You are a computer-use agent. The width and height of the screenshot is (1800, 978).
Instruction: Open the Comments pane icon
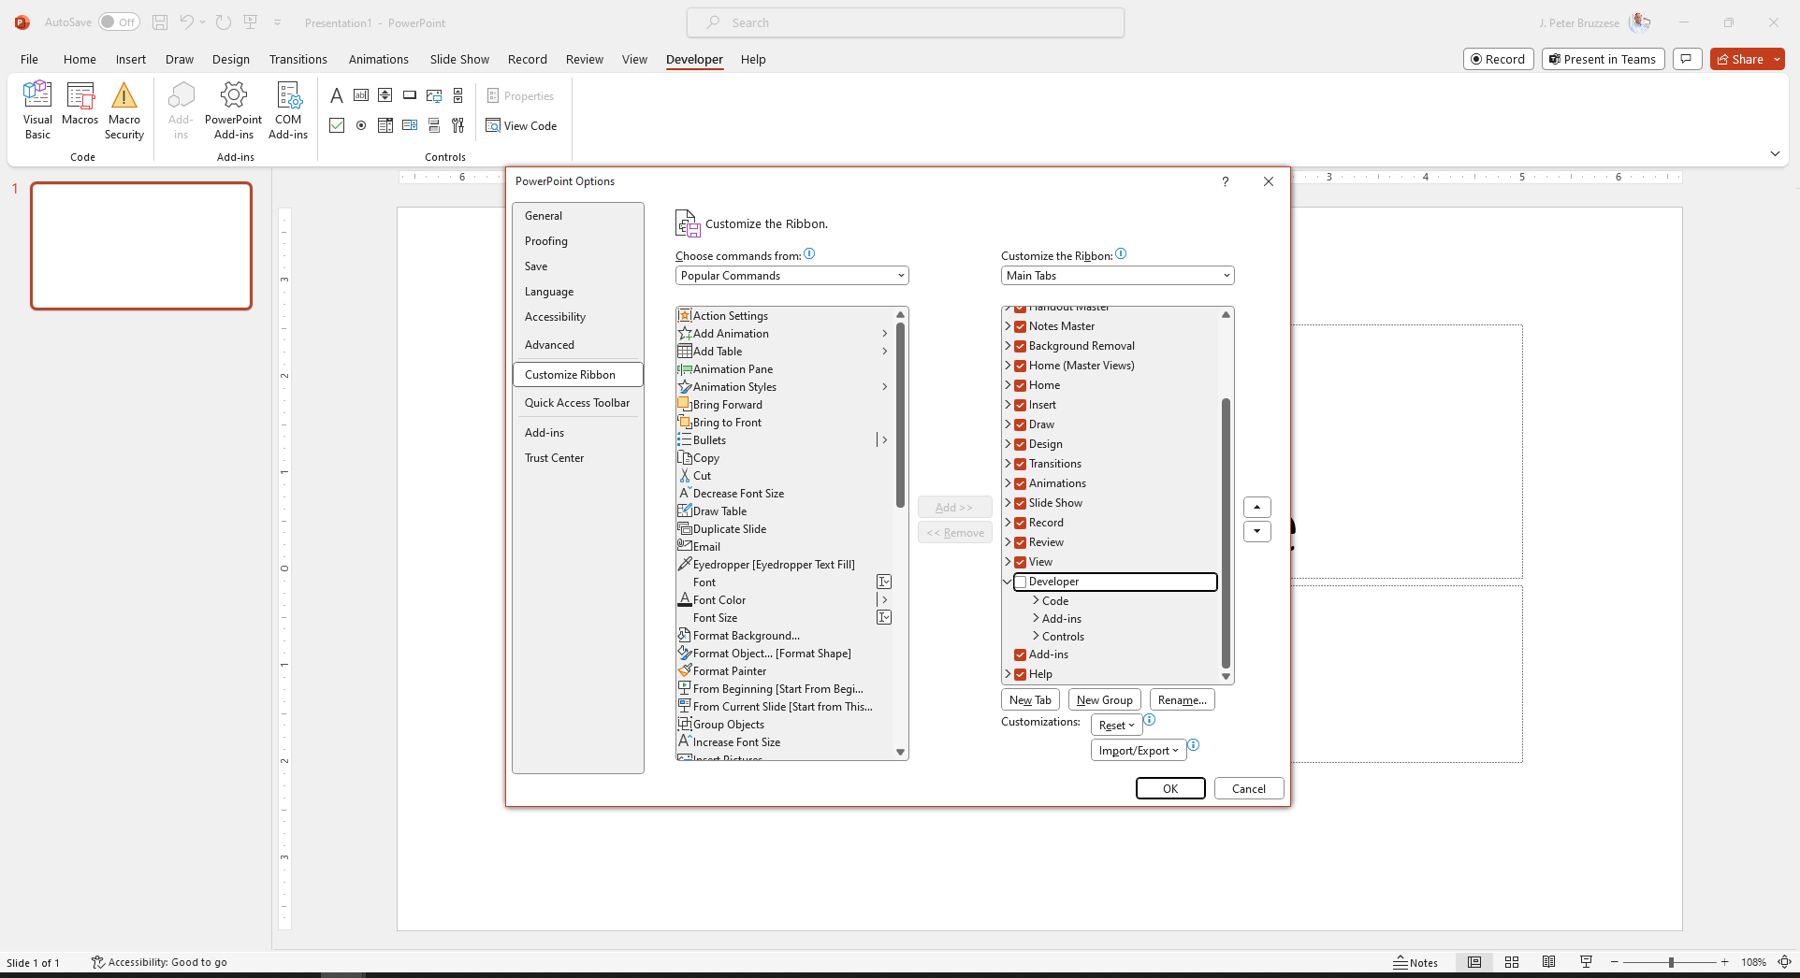coord(1687,59)
